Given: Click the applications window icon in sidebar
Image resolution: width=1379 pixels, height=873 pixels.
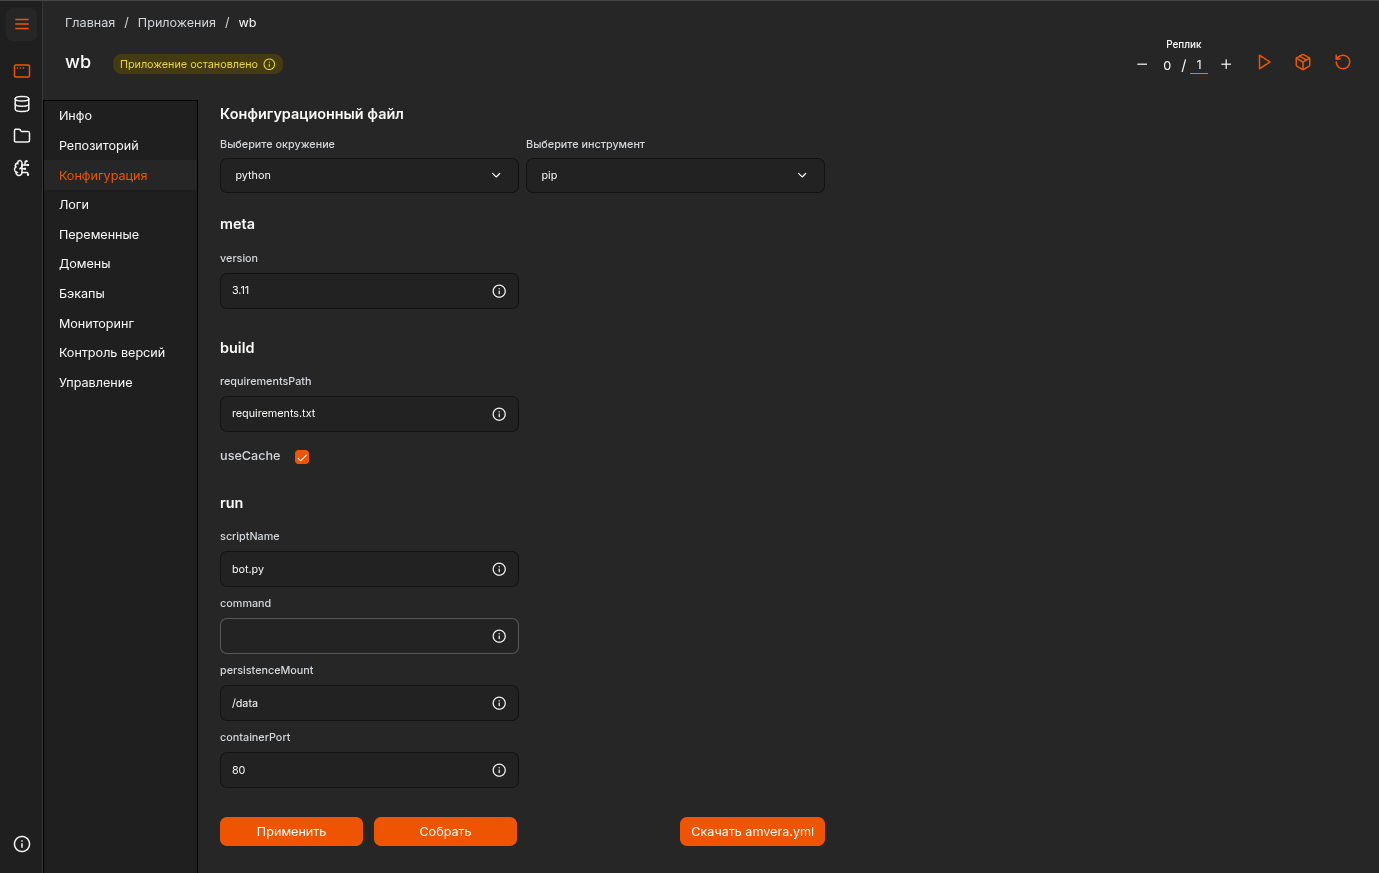Looking at the screenshot, I should [22, 71].
